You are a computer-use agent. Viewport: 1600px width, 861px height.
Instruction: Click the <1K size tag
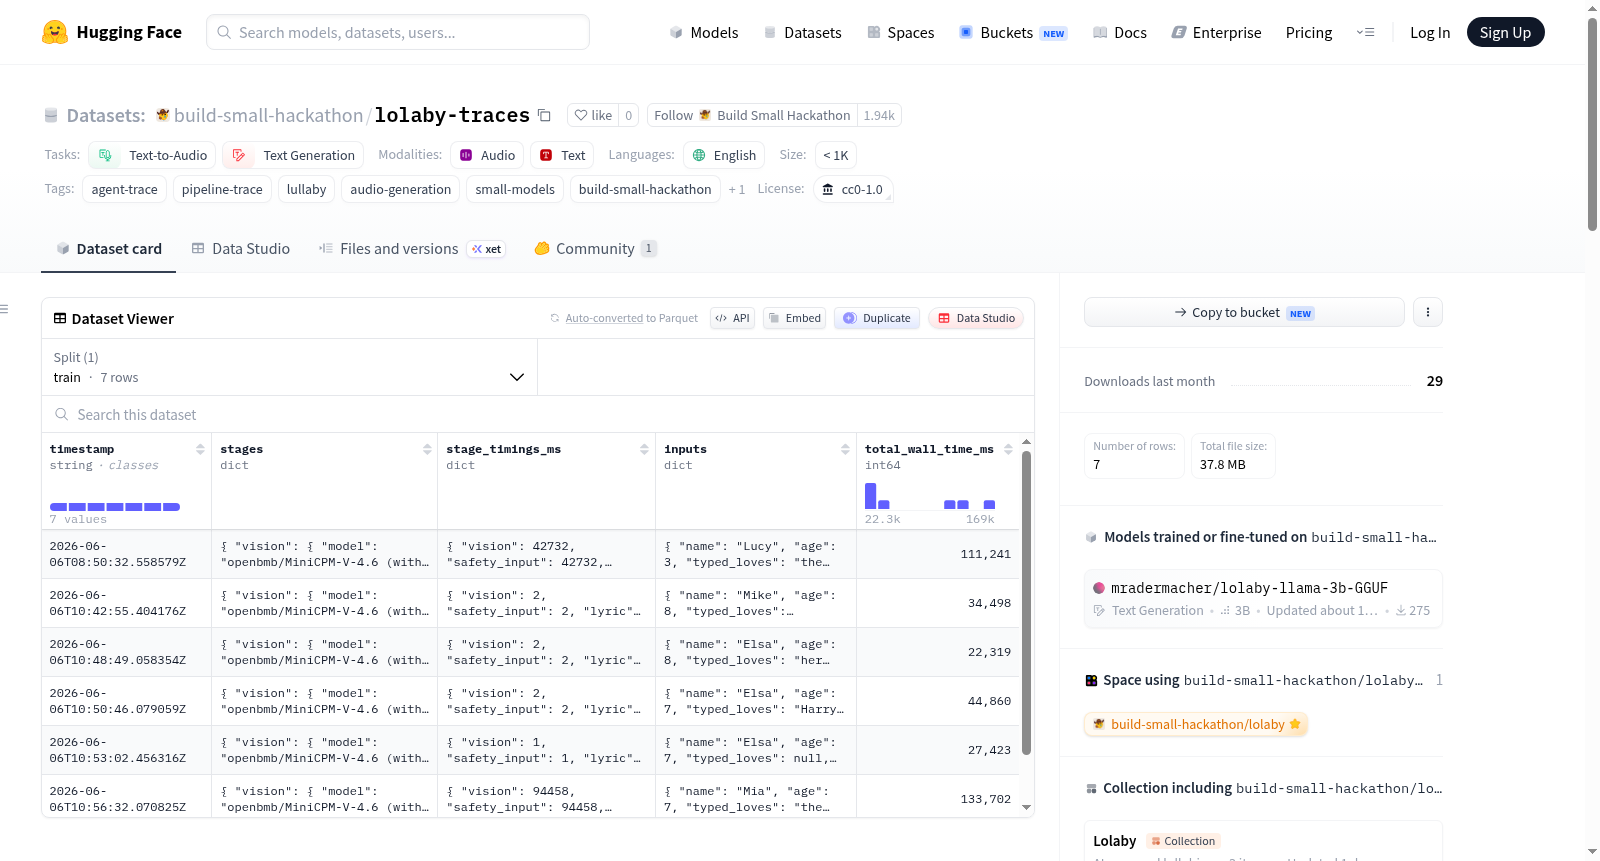(836, 155)
